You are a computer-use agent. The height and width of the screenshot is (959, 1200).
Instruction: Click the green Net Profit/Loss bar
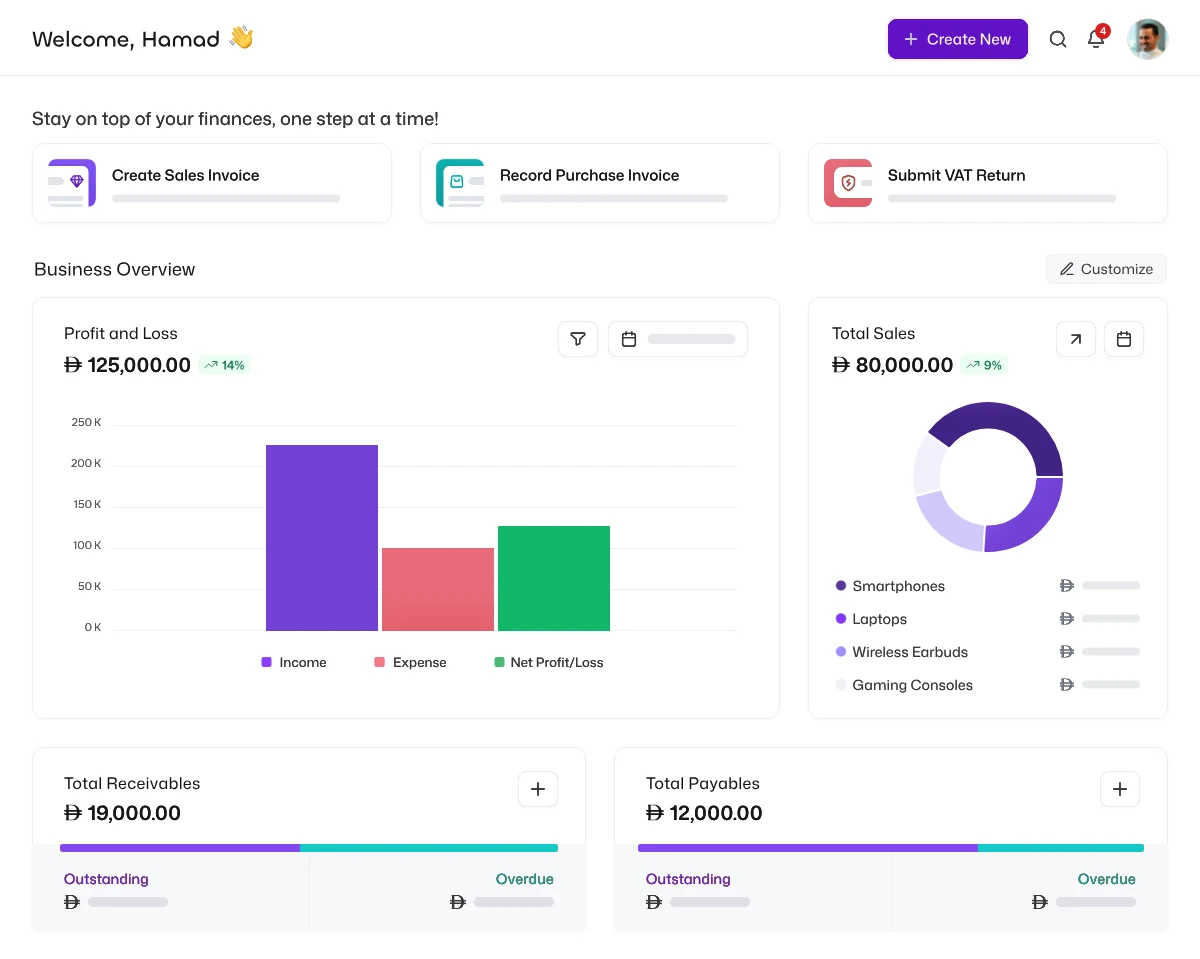click(554, 578)
